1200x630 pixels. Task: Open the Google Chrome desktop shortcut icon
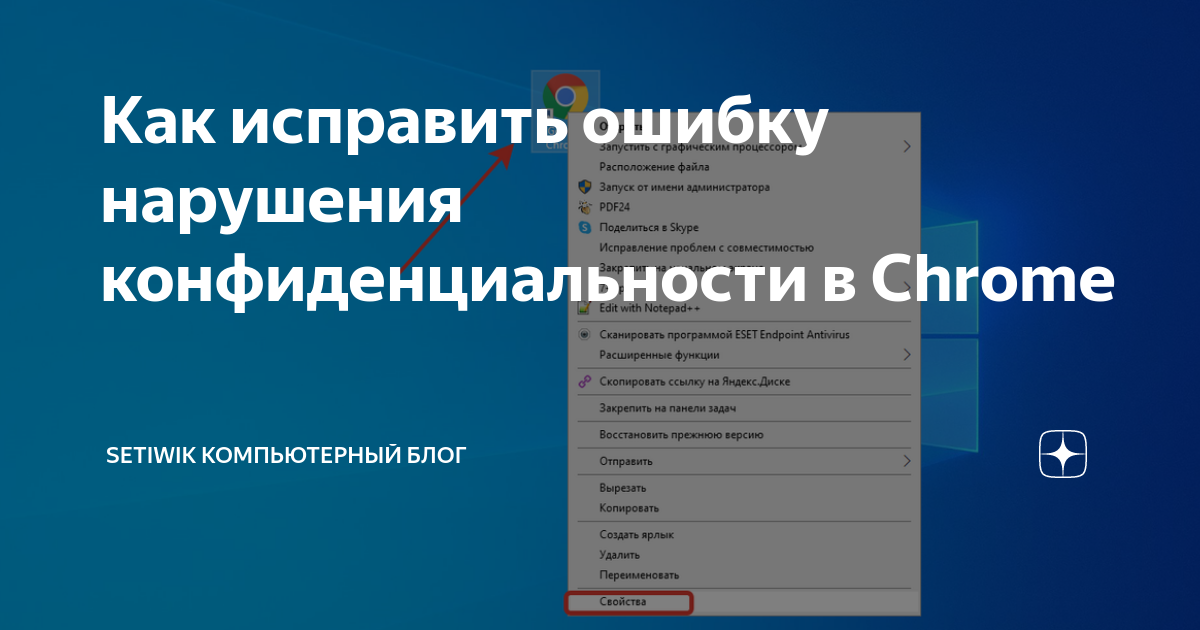pyautogui.click(x=565, y=97)
